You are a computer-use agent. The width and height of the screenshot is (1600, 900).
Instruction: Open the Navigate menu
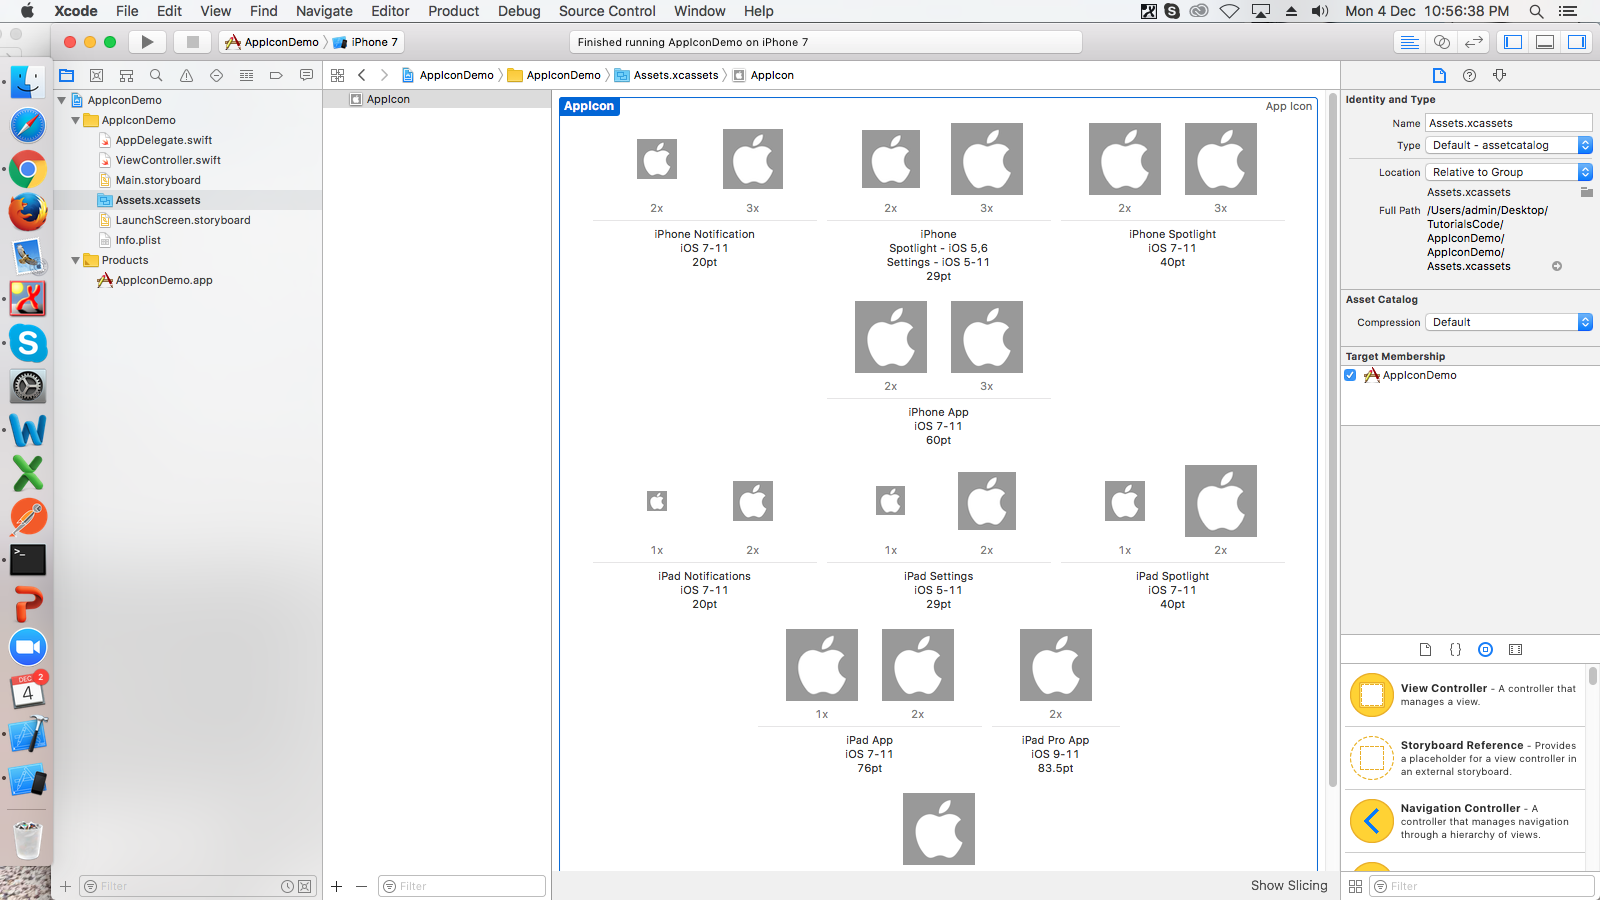coord(324,11)
